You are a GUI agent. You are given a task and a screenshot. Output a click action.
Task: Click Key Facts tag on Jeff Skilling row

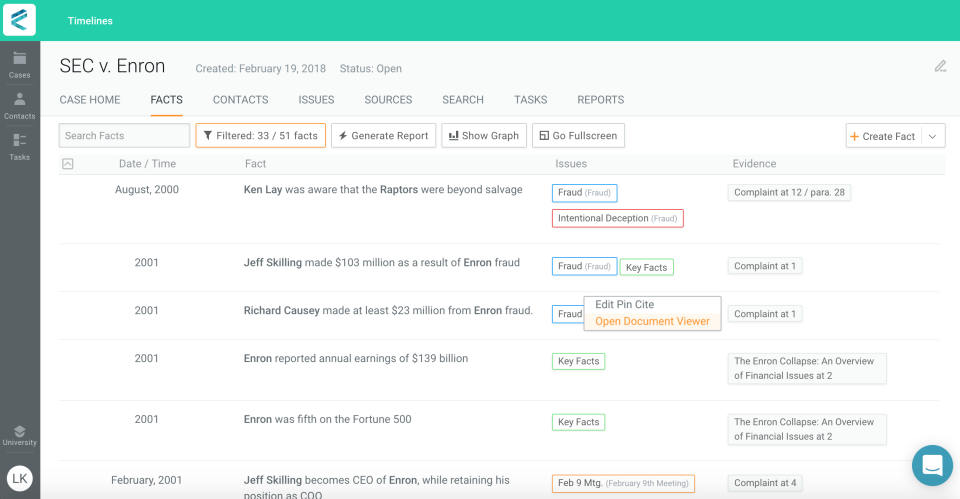point(647,268)
